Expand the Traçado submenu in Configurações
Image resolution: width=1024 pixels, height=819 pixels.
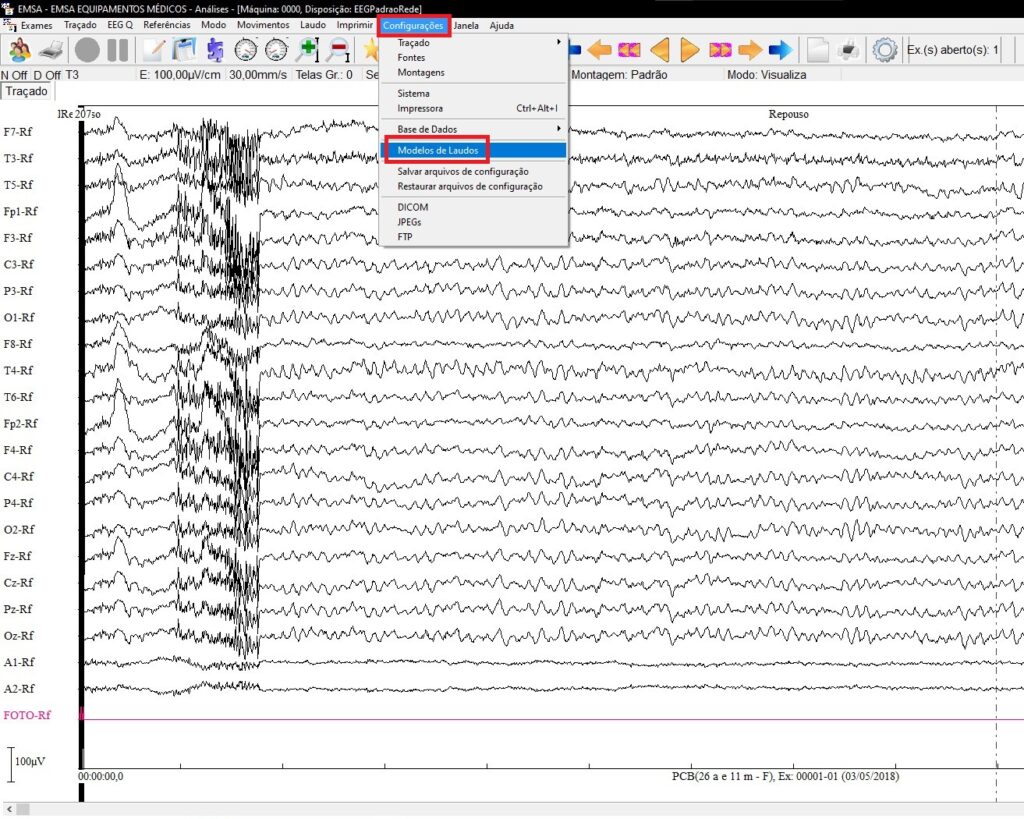click(x=413, y=43)
